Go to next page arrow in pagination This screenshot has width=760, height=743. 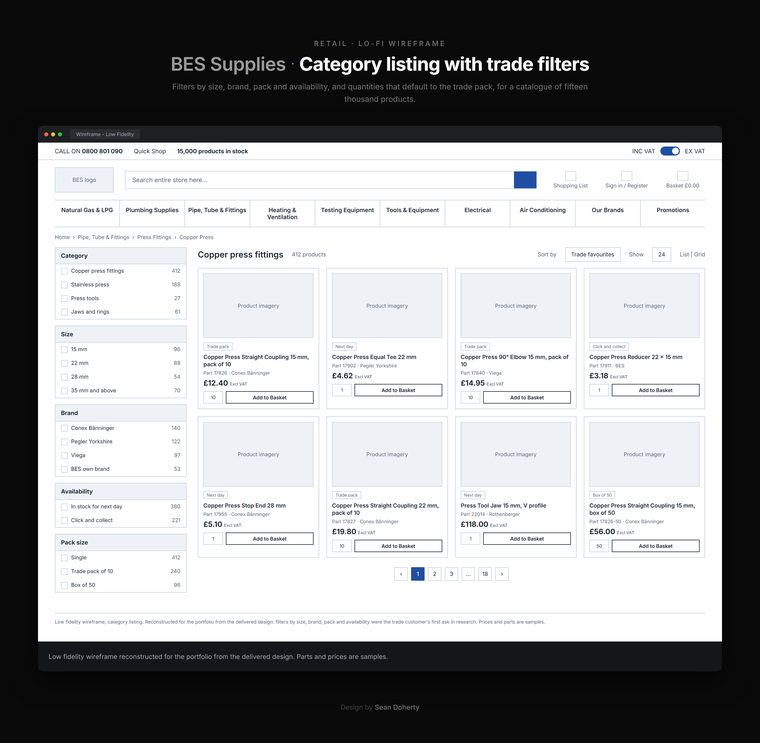[x=502, y=574]
